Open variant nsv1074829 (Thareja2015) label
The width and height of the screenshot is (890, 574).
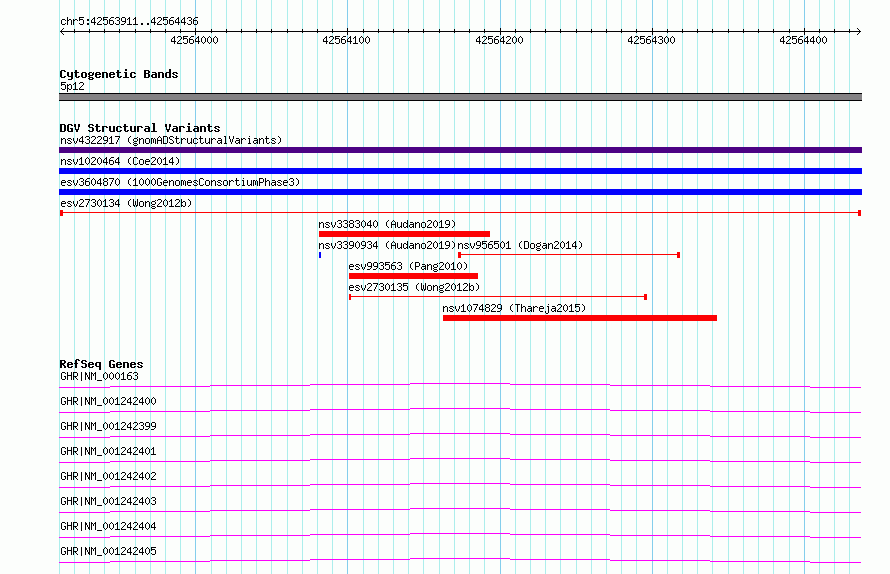[514, 308]
